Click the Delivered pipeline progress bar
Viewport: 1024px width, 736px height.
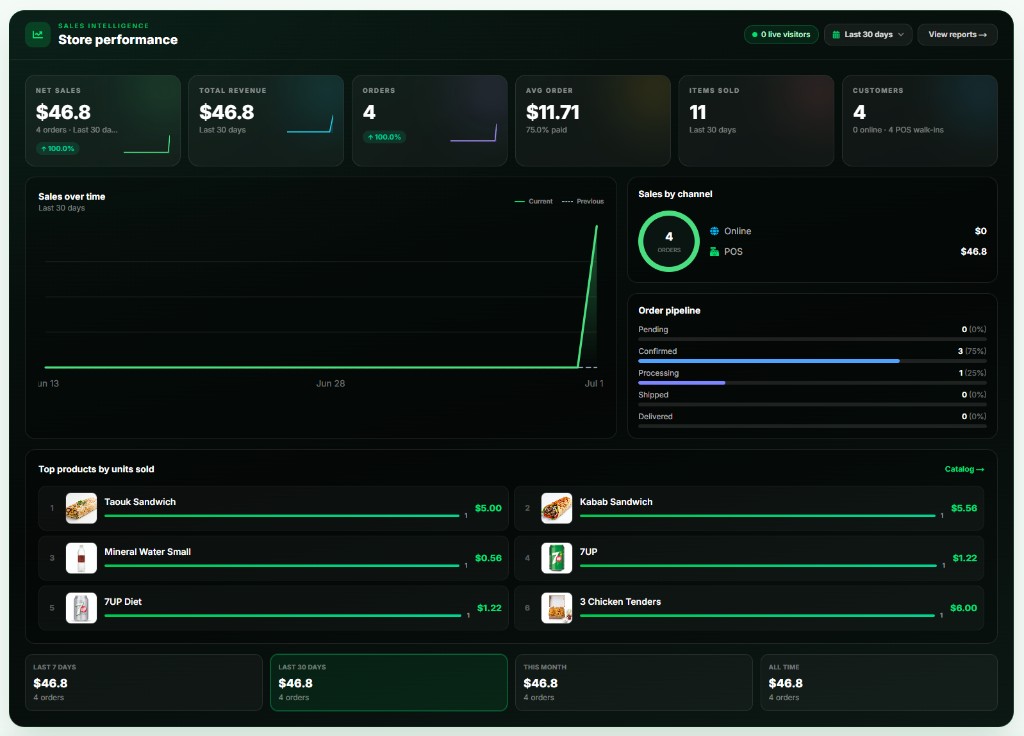pyautogui.click(x=812, y=426)
